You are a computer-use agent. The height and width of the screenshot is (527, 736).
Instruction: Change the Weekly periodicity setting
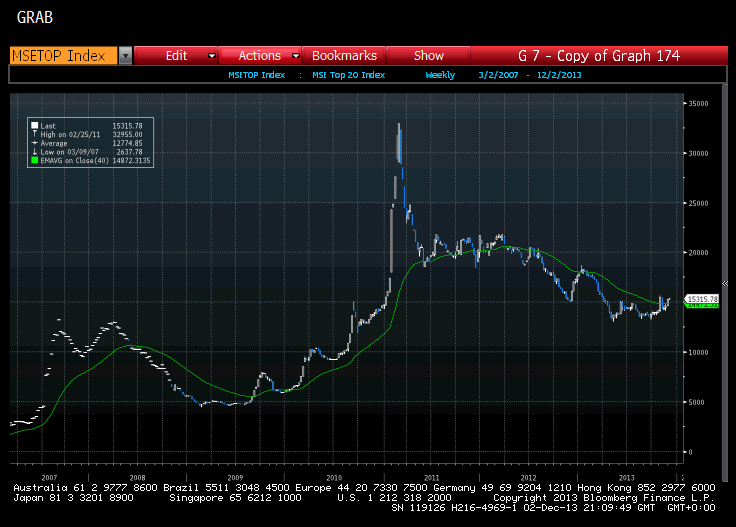coord(440,75)
